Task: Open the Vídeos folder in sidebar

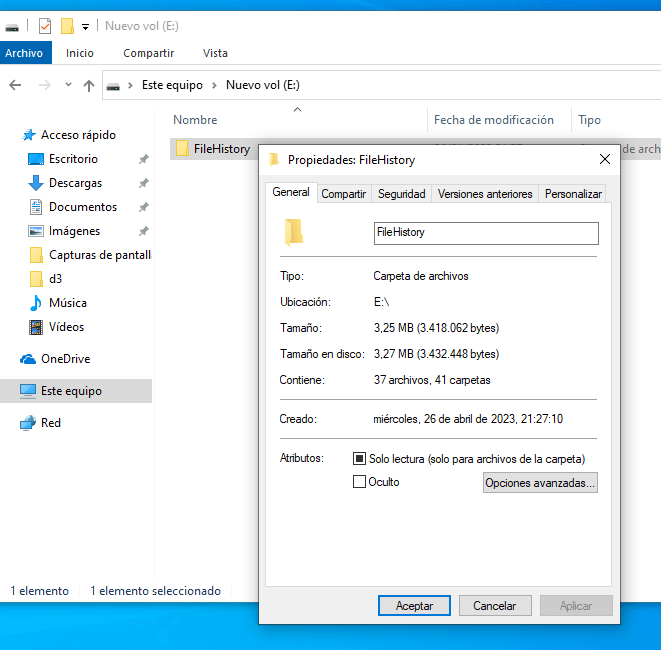Action: click(66, 327)
